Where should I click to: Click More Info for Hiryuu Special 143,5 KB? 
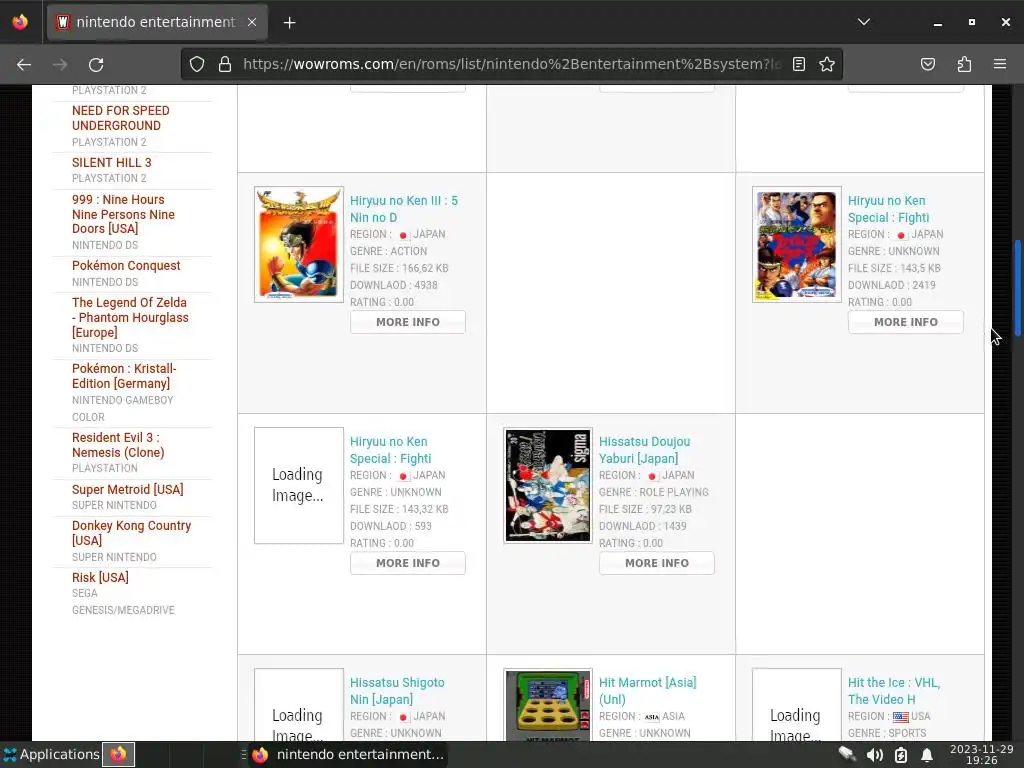pyautogui.click(x=906, y=322)
